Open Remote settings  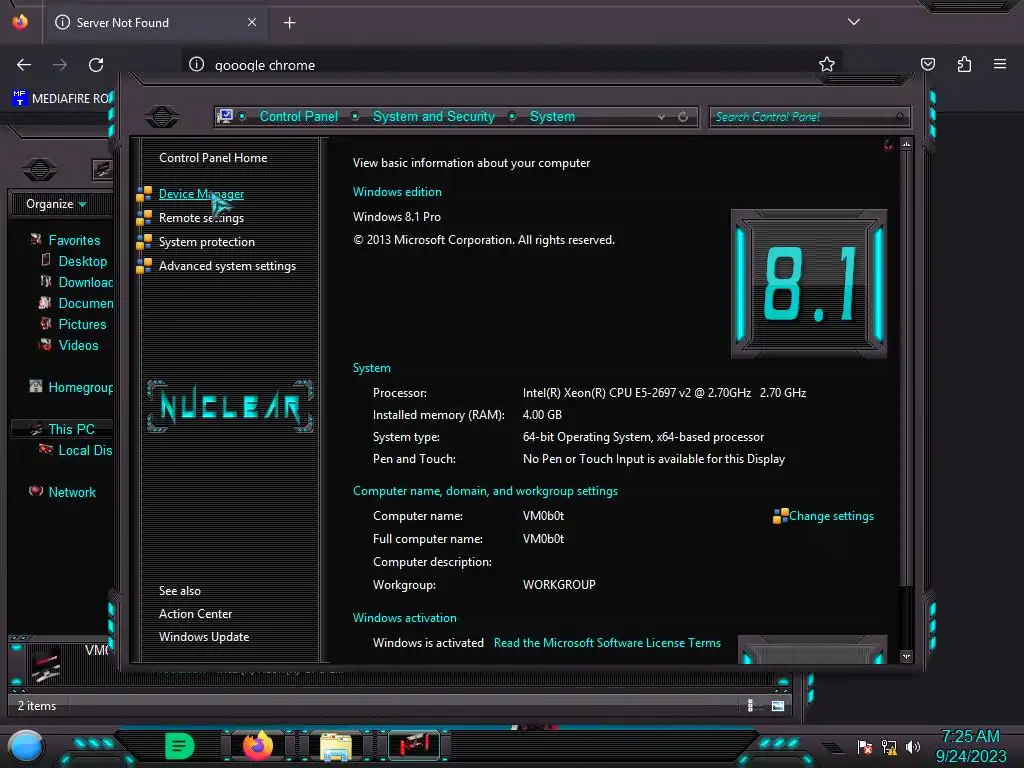pos(201,218)
